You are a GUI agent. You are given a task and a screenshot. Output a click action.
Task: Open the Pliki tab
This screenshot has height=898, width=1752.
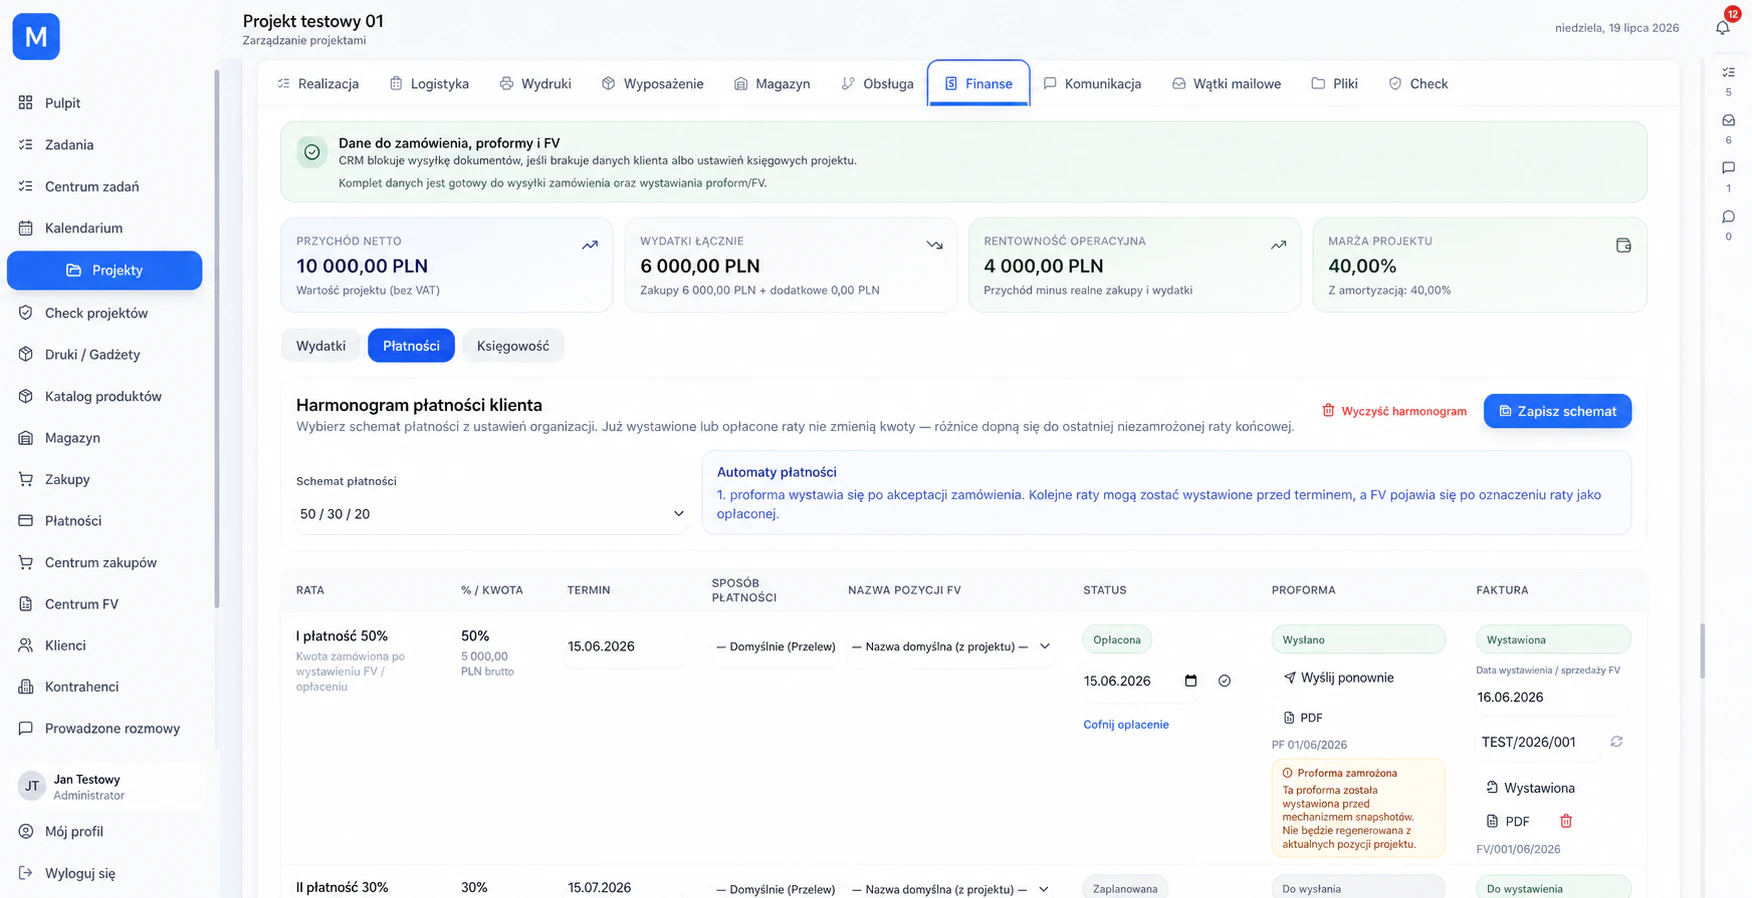1334,84
